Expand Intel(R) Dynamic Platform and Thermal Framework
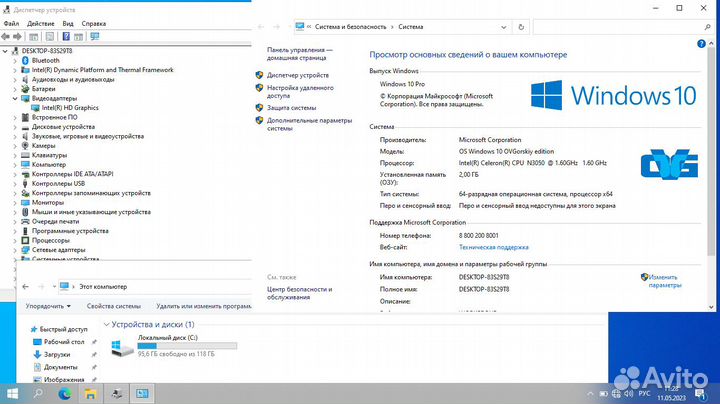 tap(15, 70)
